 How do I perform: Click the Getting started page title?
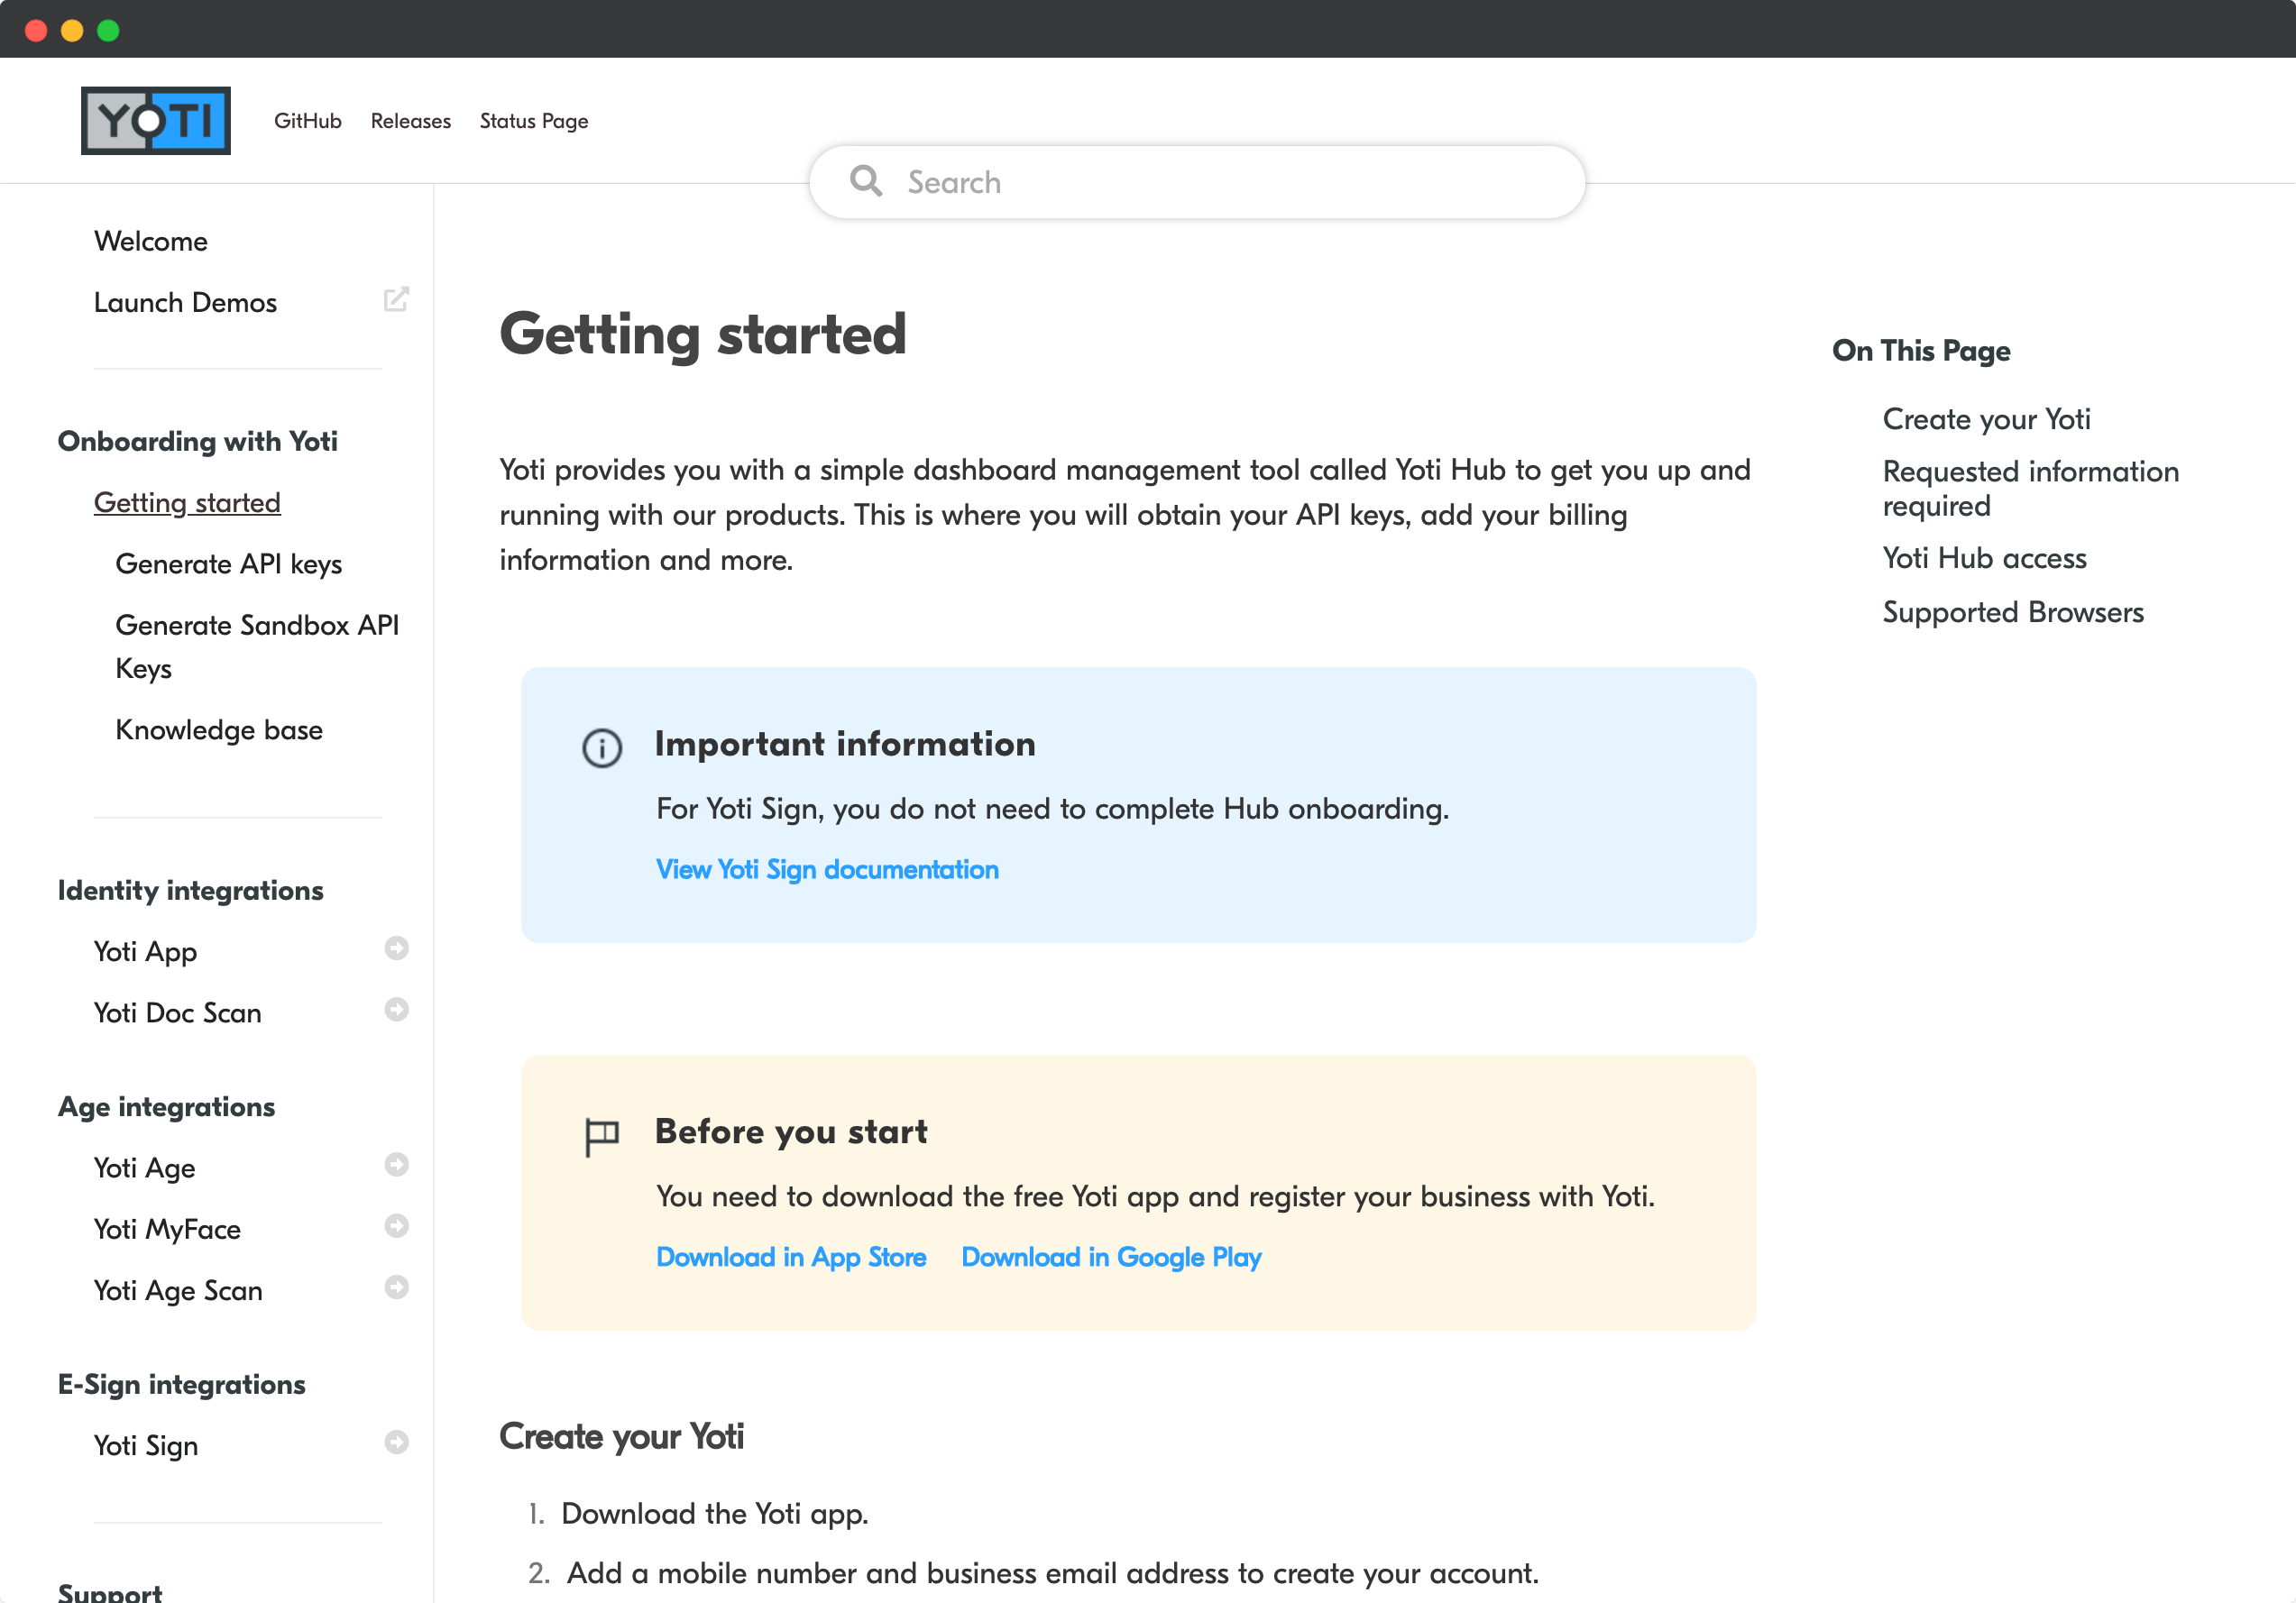[703, 334]
